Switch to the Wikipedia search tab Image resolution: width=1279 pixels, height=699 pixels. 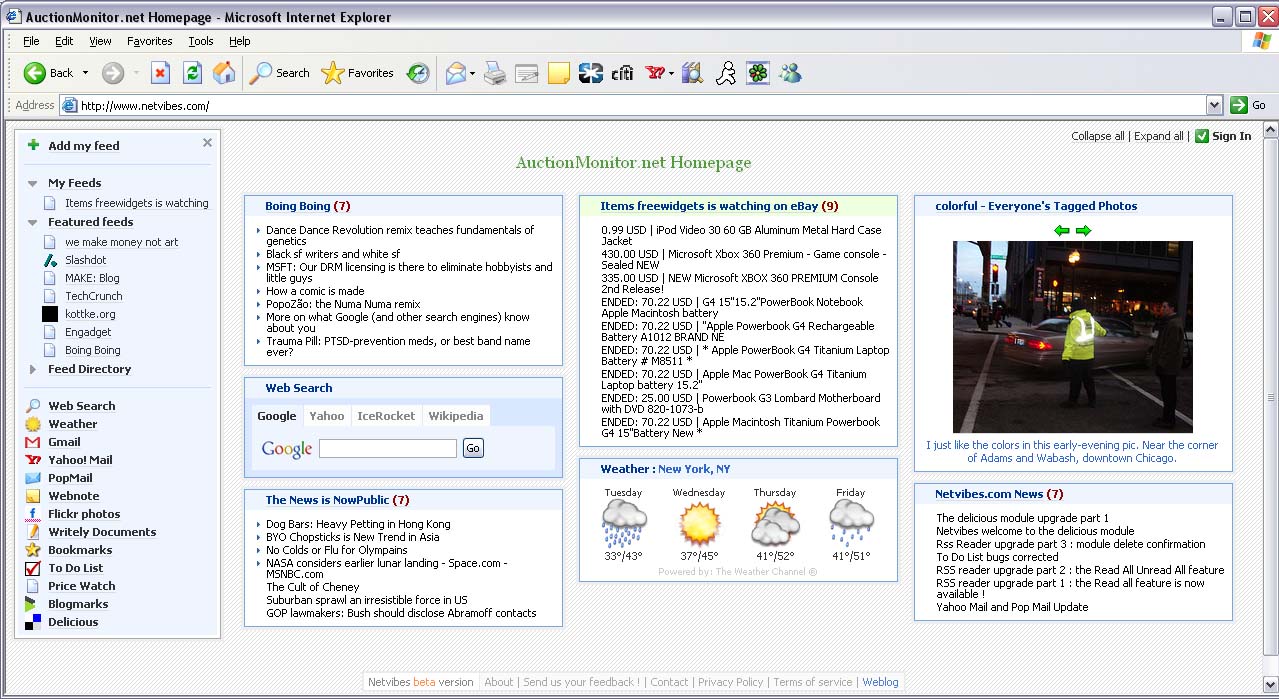pos(455,416)
